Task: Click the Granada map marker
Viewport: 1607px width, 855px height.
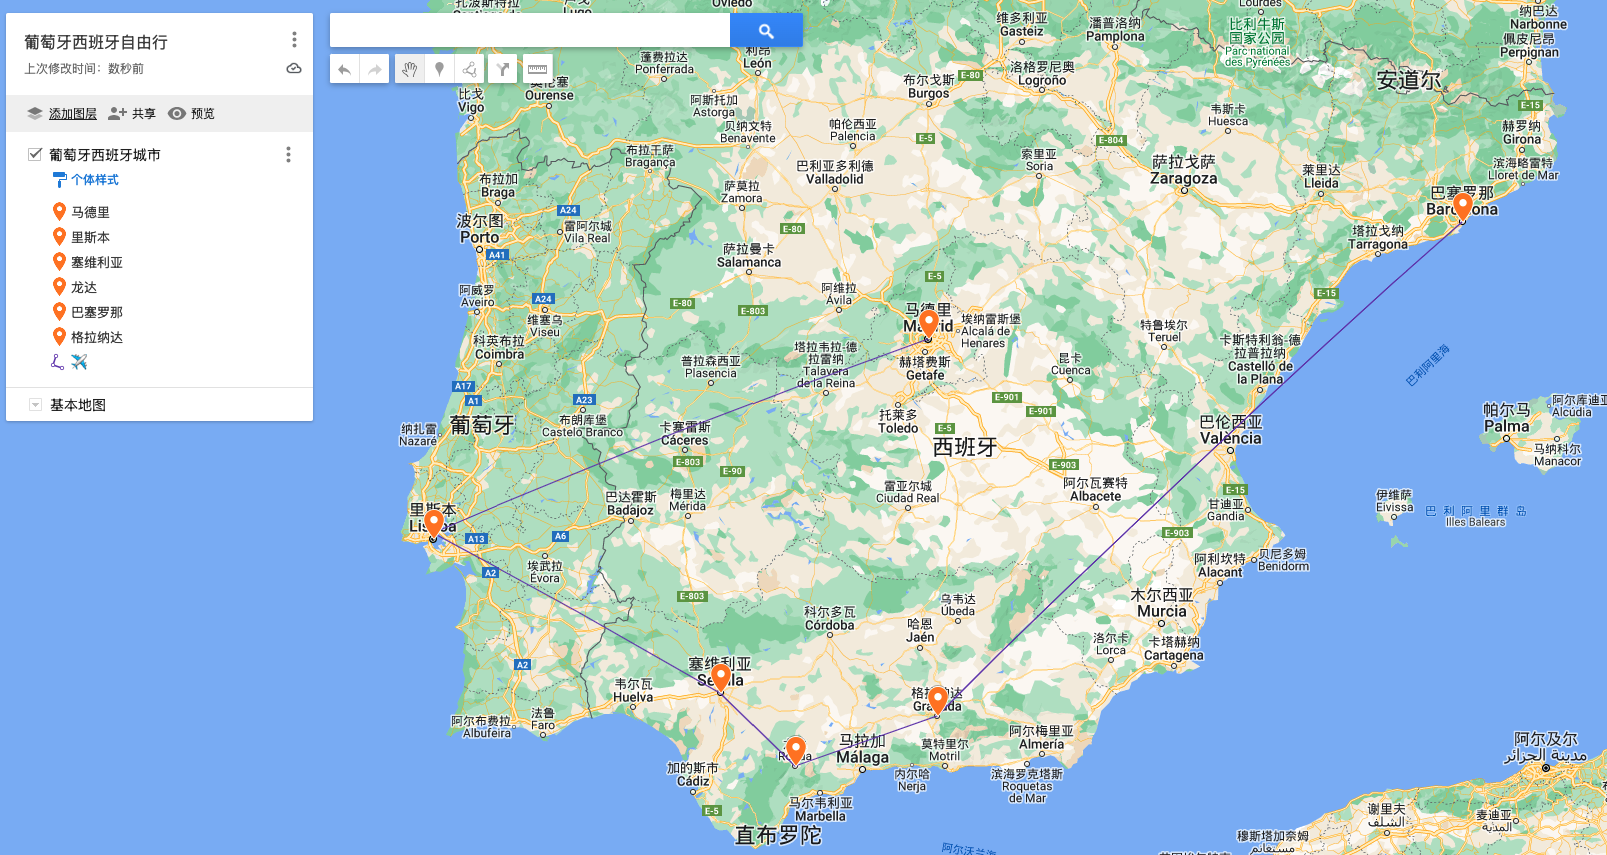Action: point(937,699)
